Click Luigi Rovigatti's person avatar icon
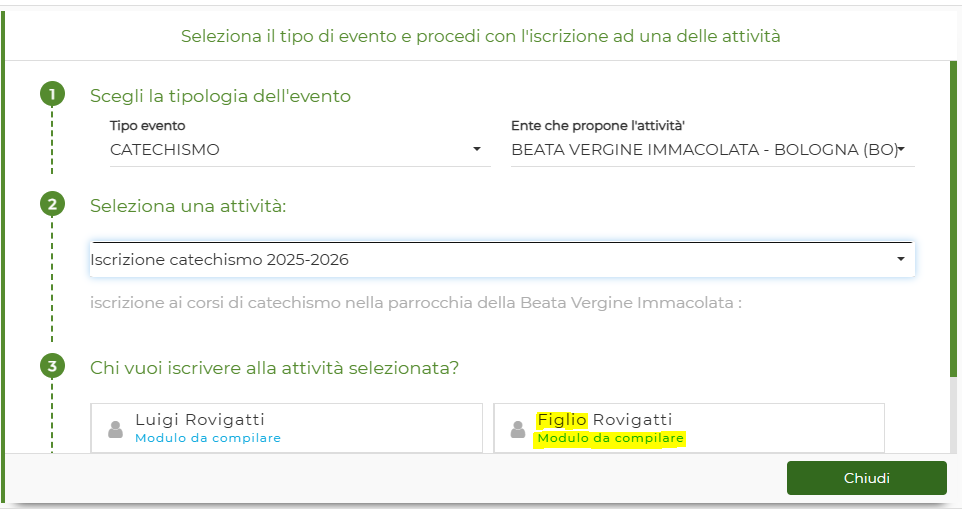Viewport: 962px width, 516px height. click(x=115, y=429)
